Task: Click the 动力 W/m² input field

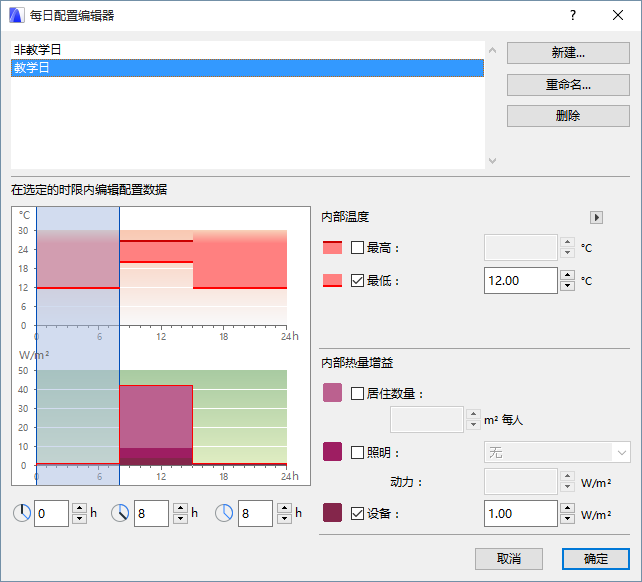Action: [520, 482]
